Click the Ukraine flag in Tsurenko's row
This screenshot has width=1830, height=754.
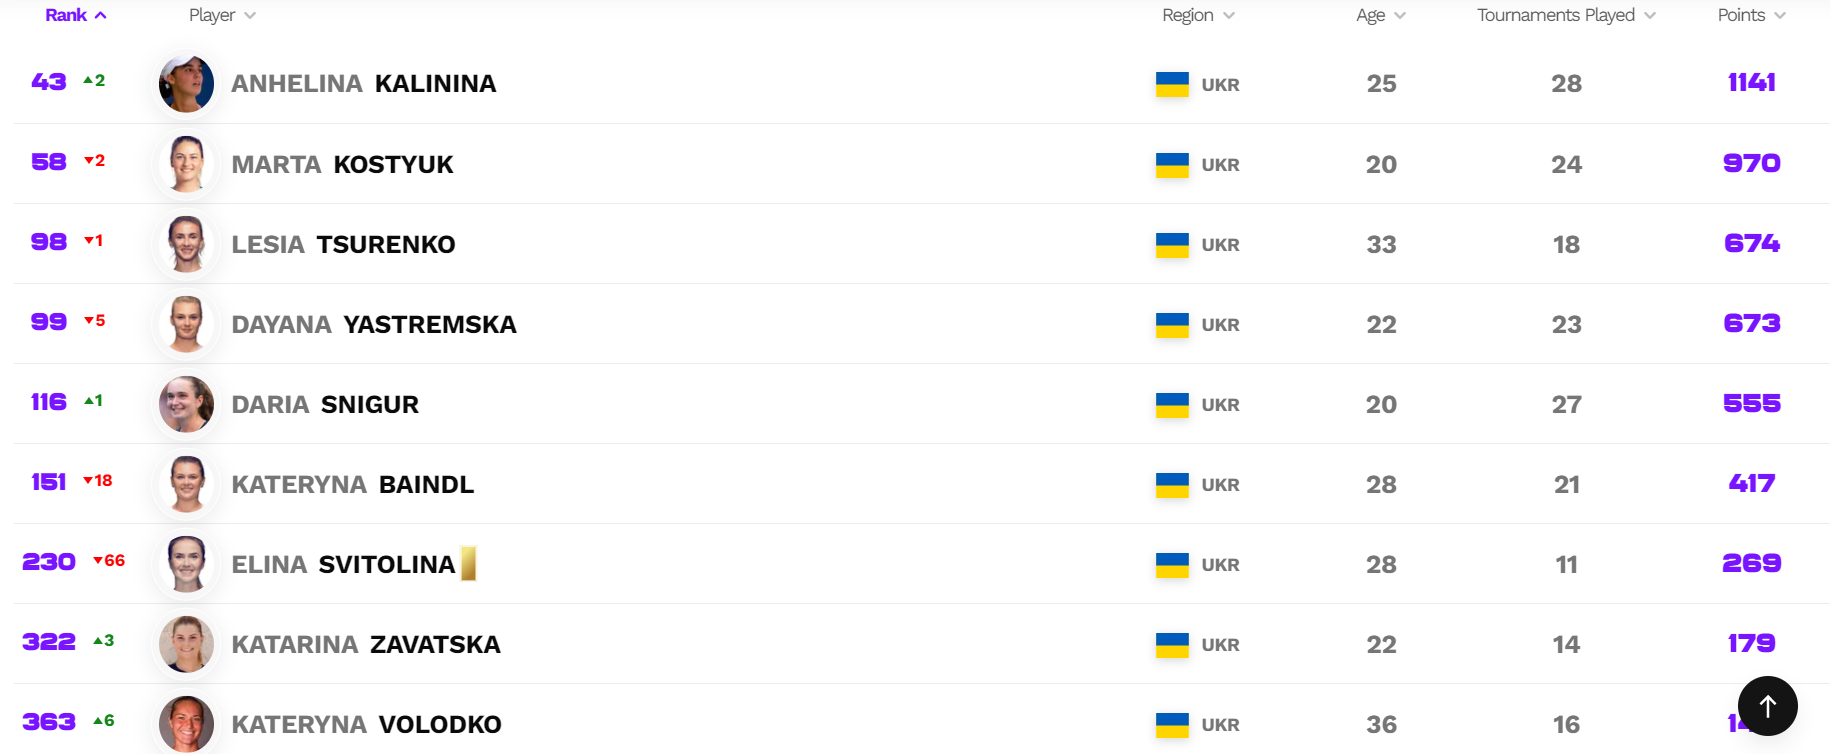point(1172,244)
